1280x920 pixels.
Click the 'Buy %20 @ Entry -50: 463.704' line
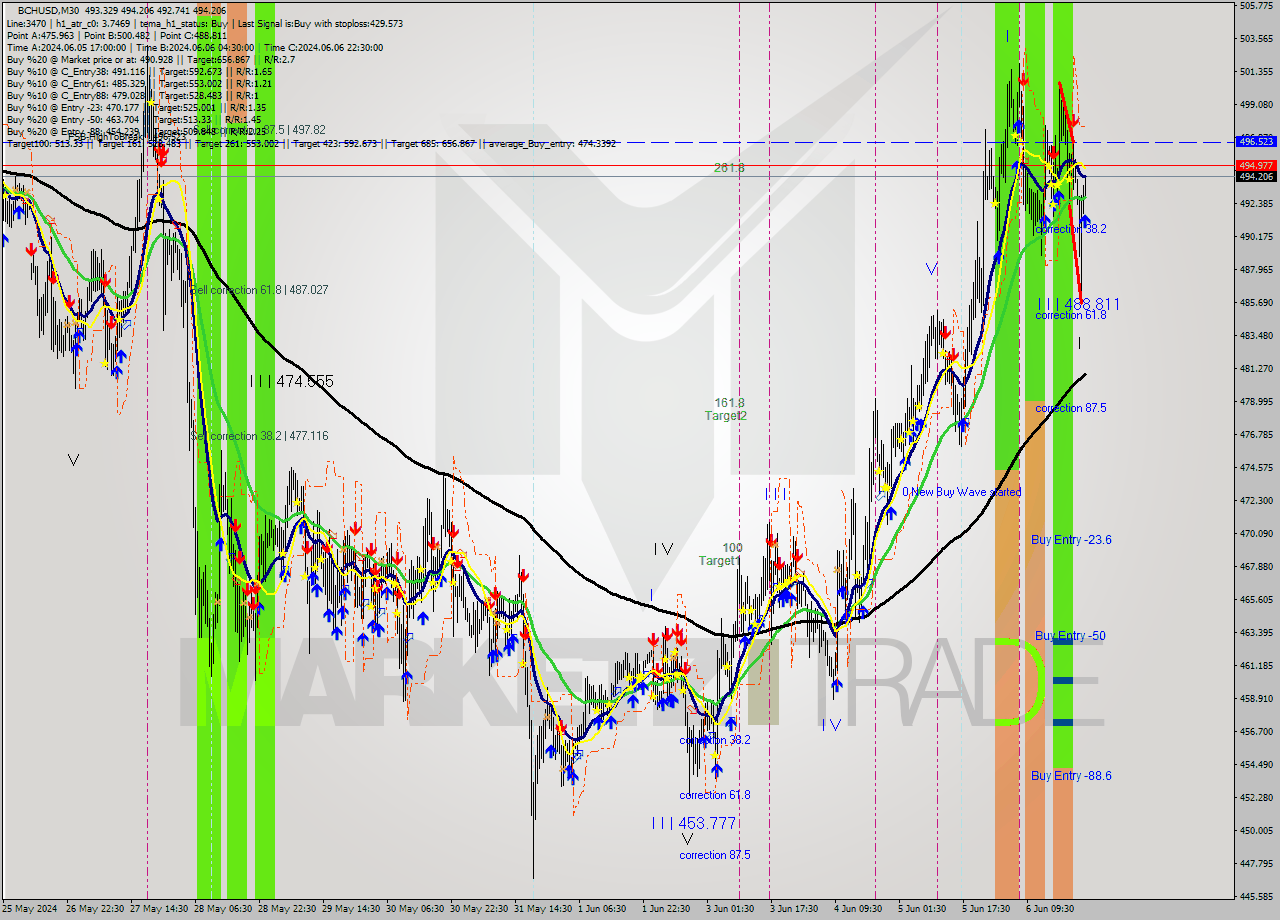(x=132, y=118)
